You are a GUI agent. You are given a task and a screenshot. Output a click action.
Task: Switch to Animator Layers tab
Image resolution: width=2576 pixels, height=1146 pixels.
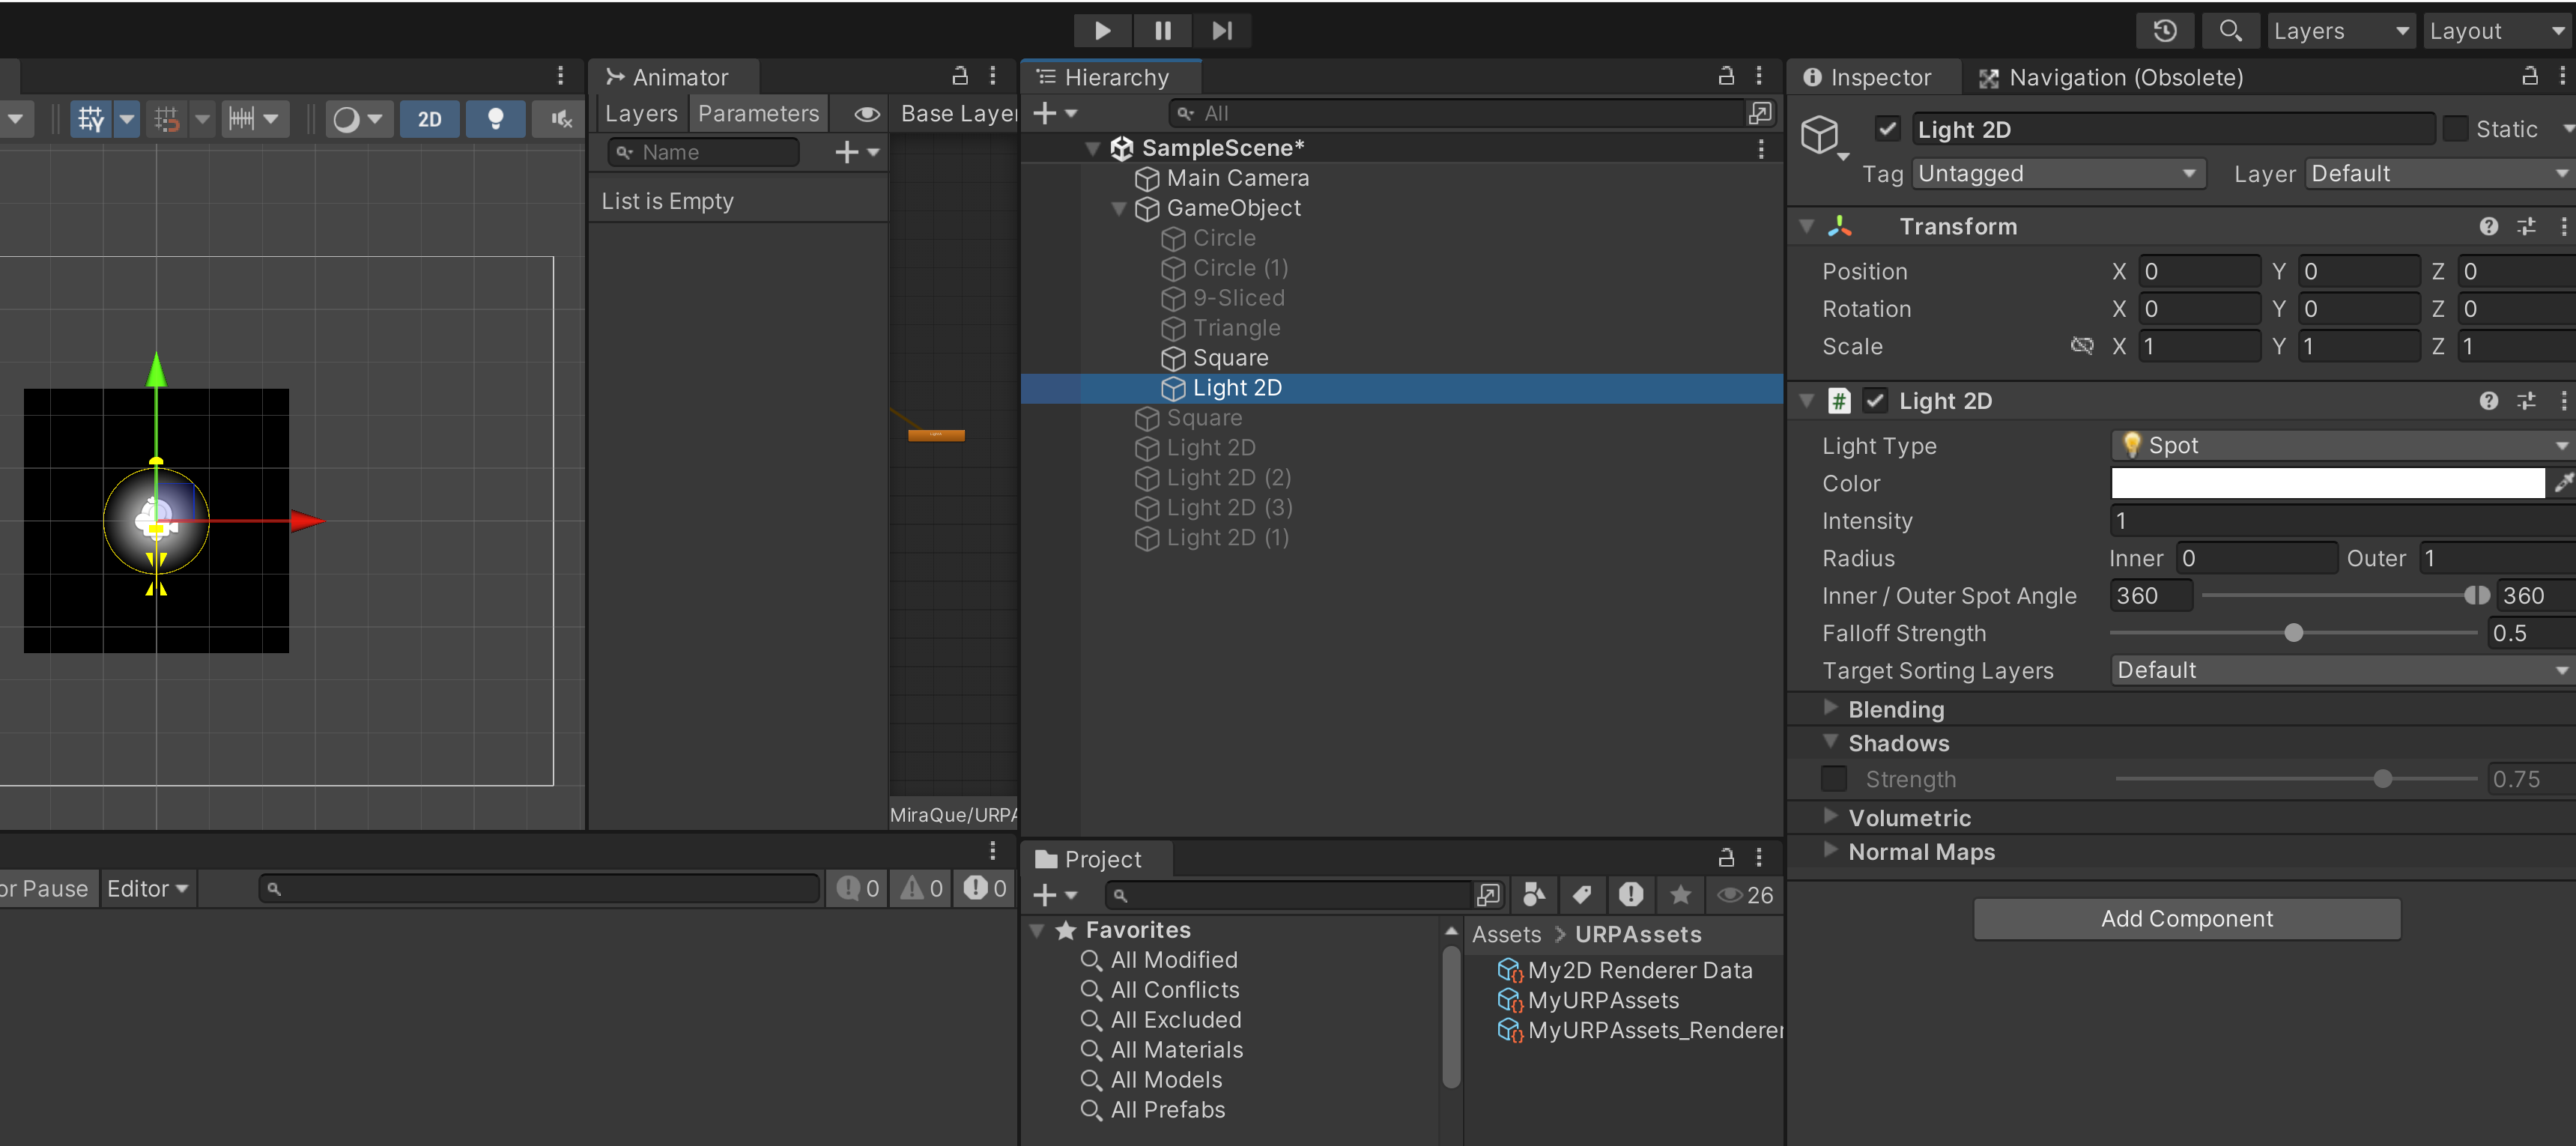pyautogui.click(x=640, y=114)
